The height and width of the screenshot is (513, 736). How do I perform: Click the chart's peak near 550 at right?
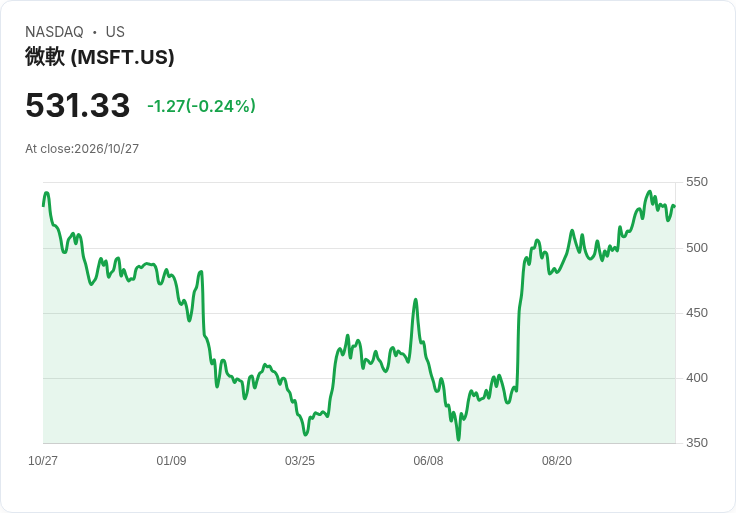[650, 191]
